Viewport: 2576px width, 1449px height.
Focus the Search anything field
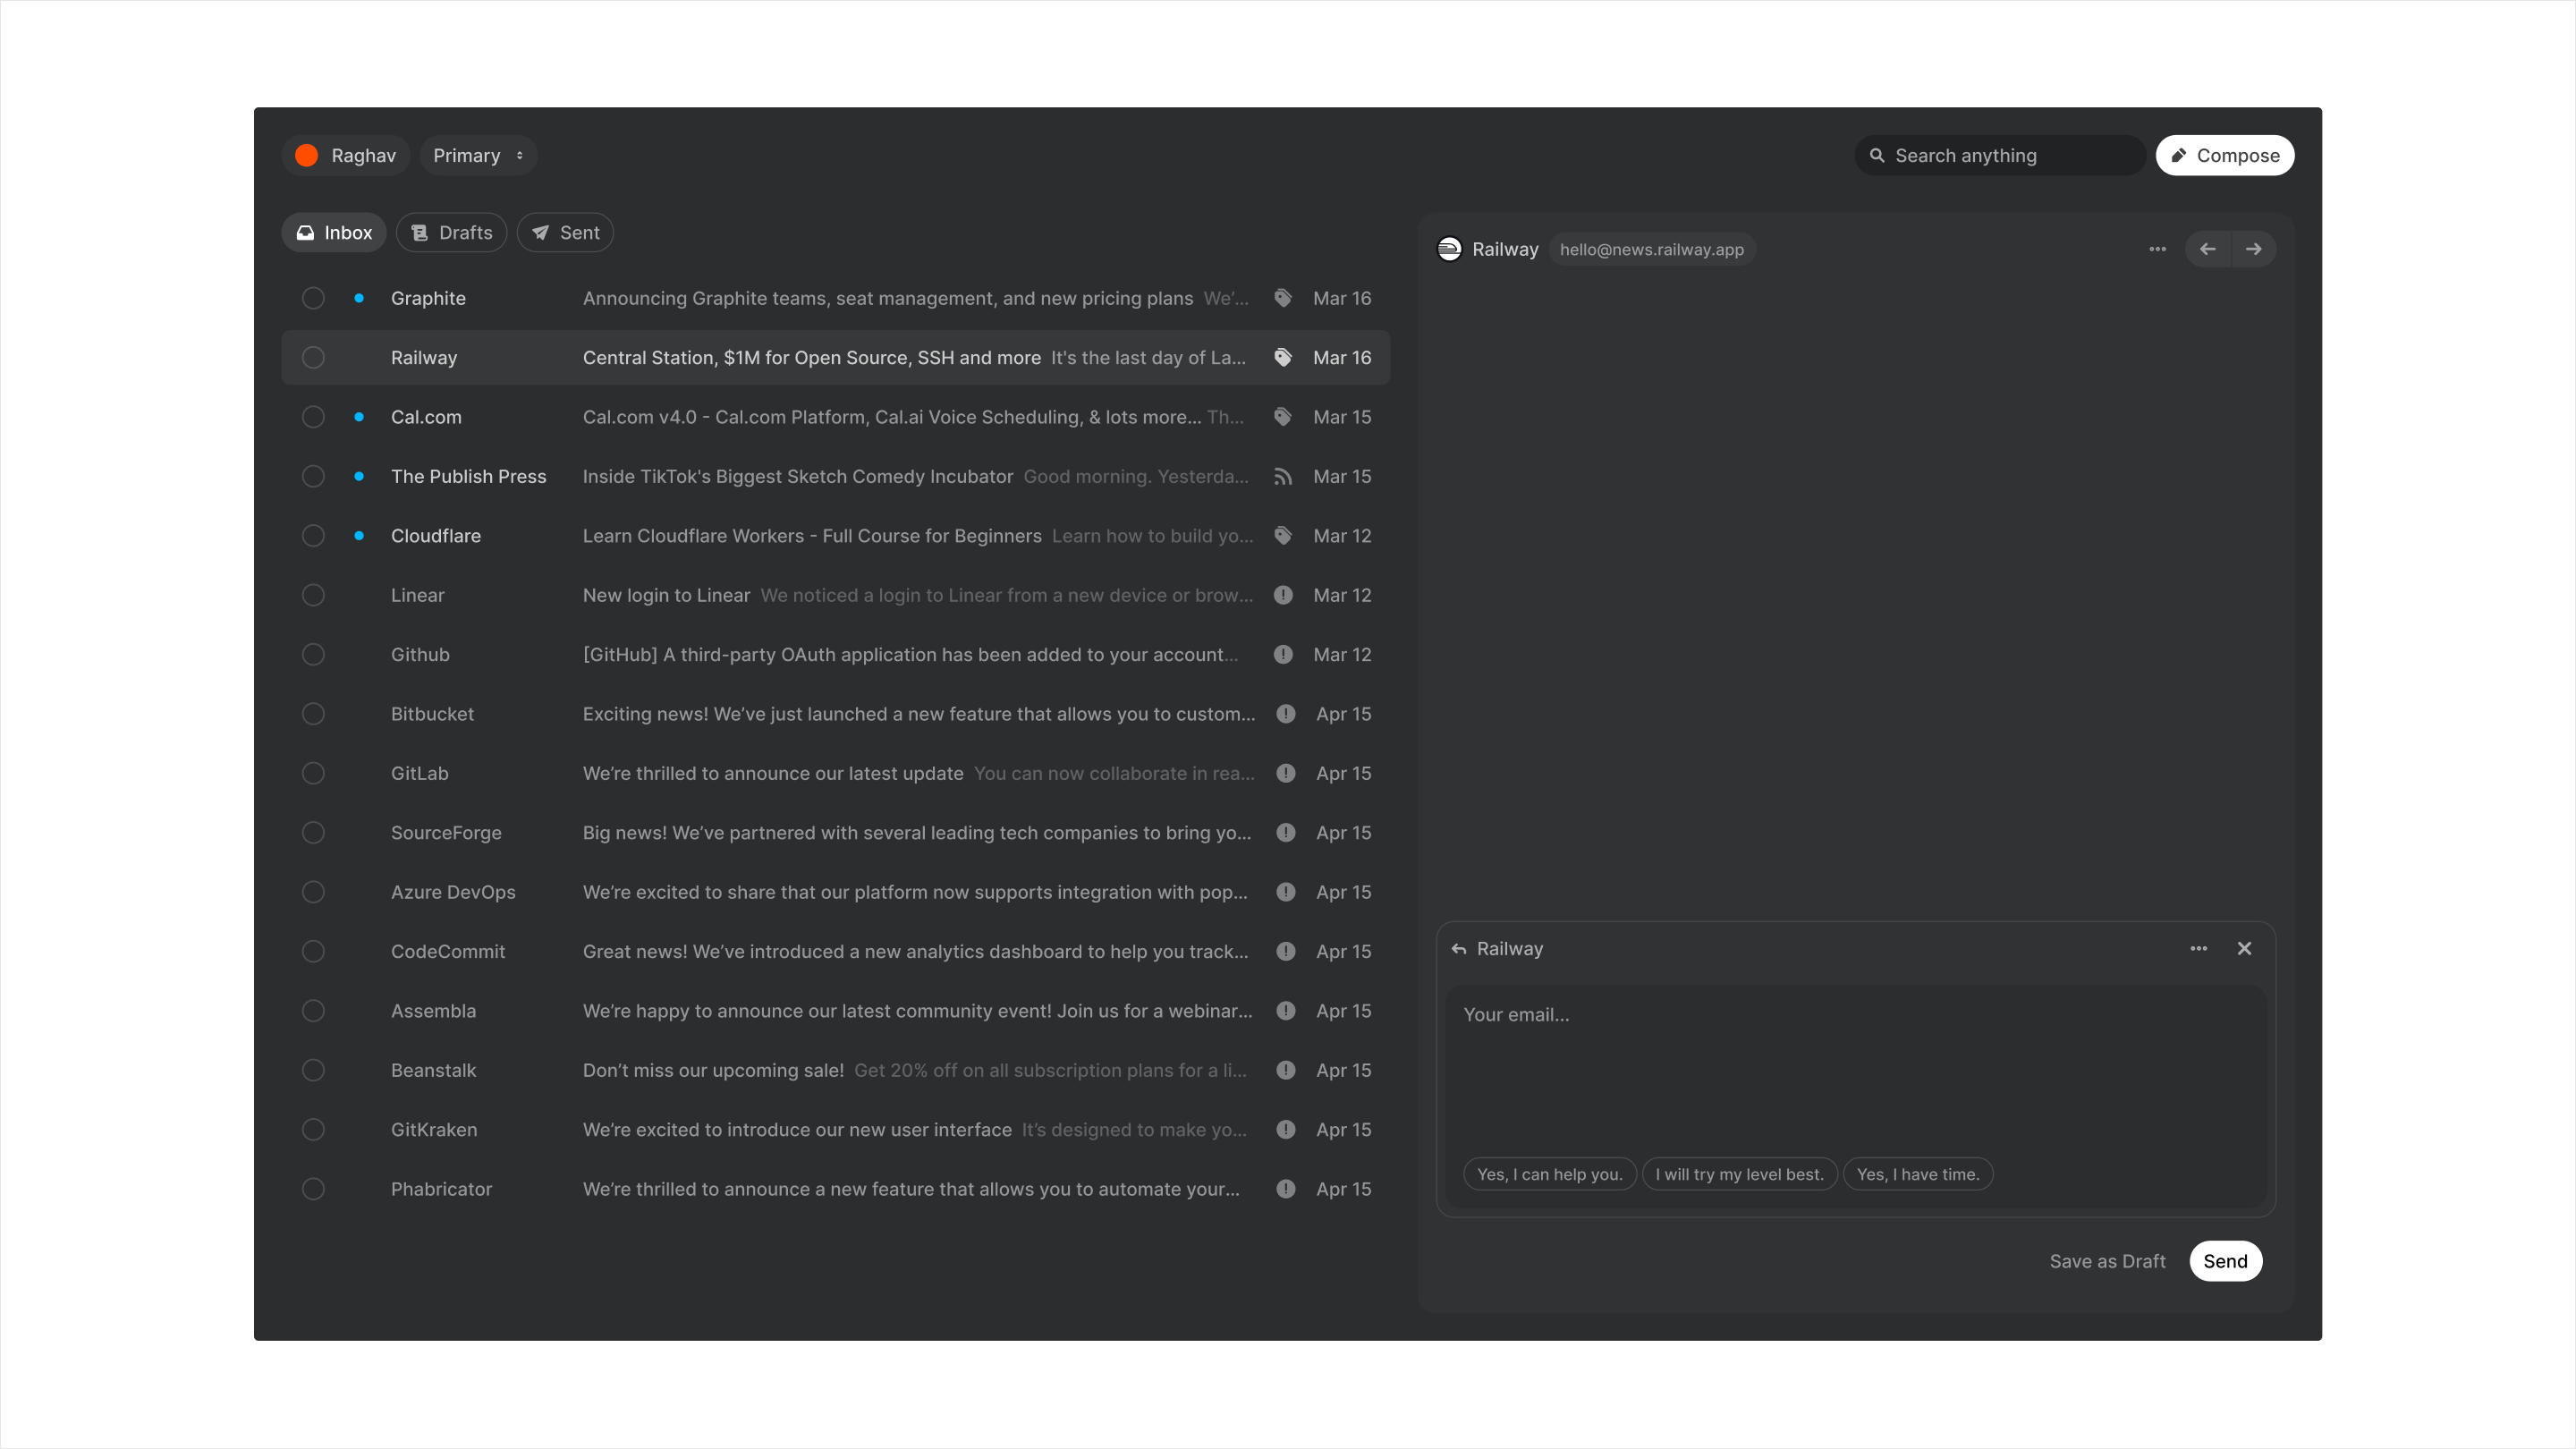[x=2000, y=155]
